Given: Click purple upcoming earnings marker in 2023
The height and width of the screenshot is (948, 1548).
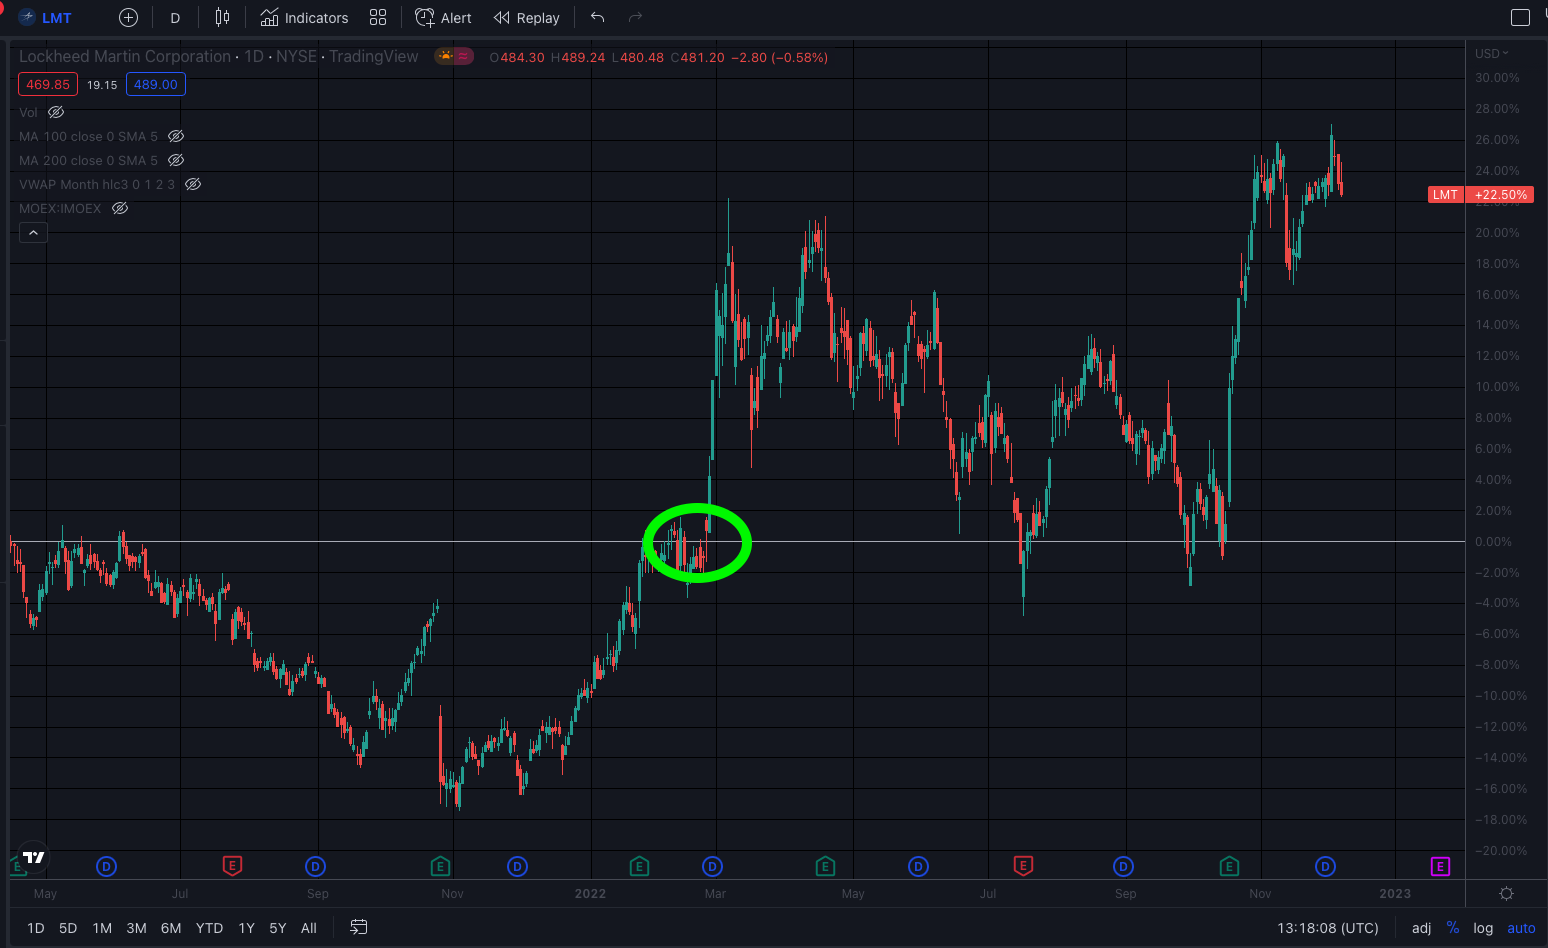Looking at the screenshot, I should (x=1440, y=866).
